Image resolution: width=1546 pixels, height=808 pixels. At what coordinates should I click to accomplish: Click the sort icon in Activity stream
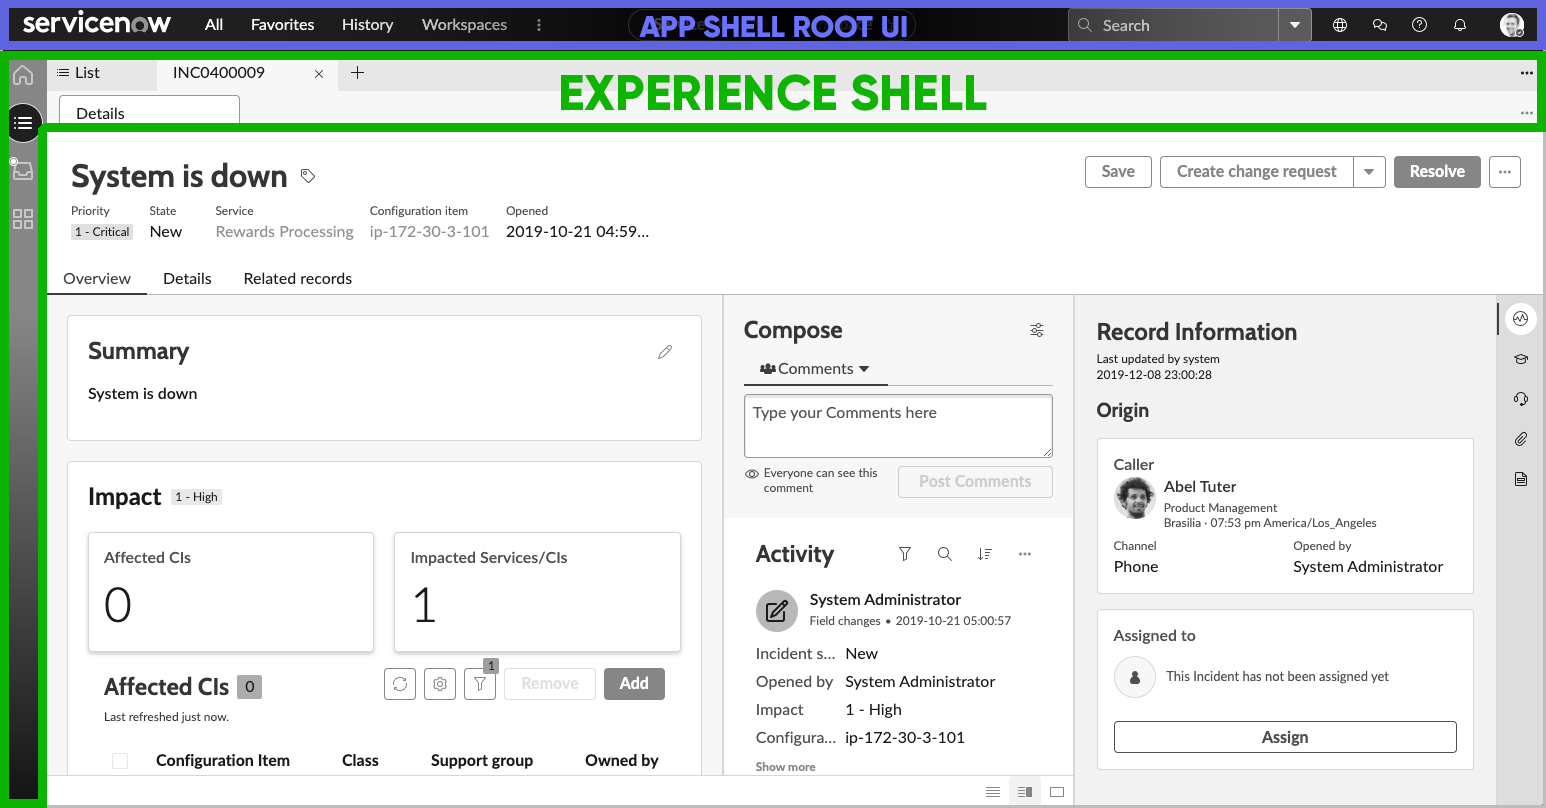pyautogui.click(x=984, y=553)
